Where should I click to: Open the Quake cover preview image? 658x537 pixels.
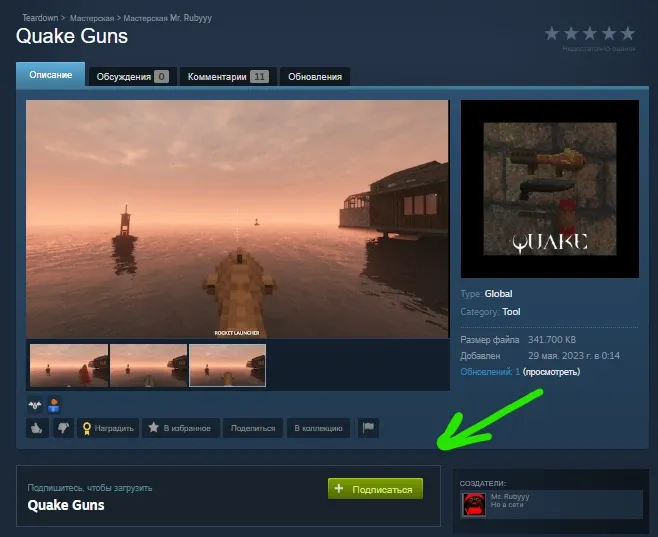coord(549,189)
